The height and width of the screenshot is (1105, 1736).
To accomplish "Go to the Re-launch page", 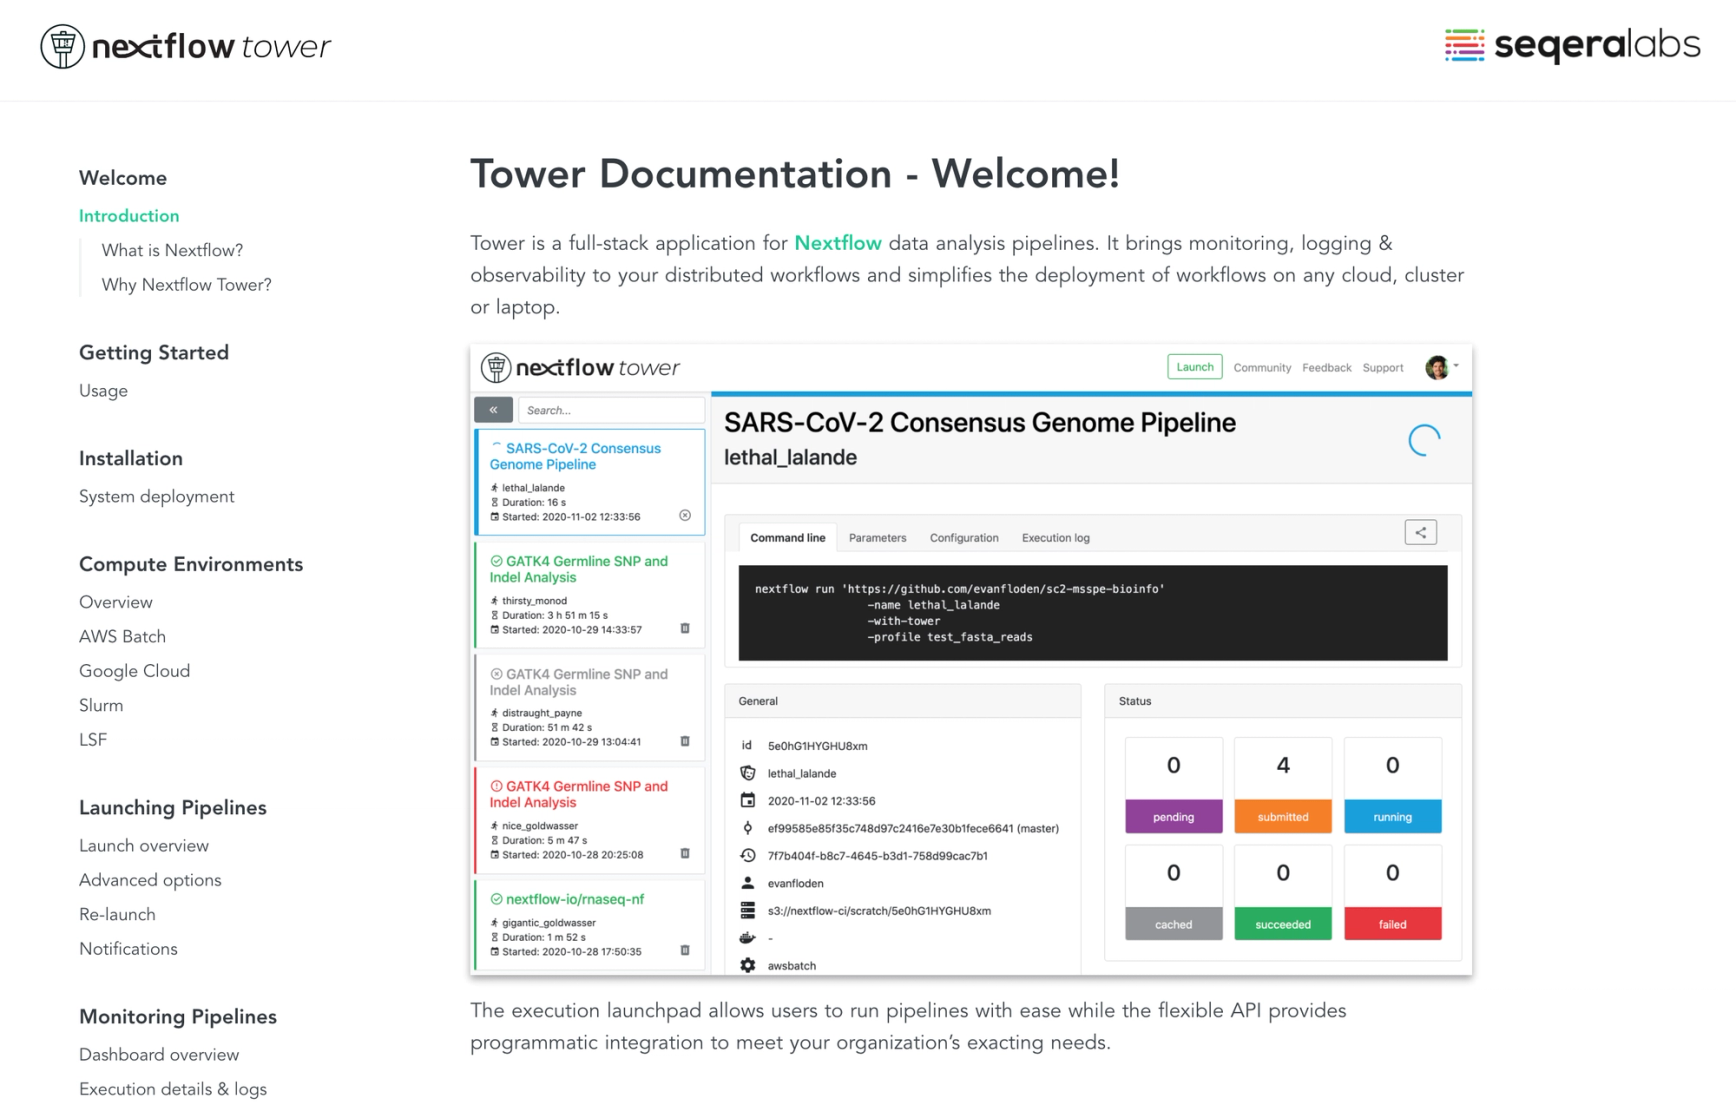I will (117, 915).
